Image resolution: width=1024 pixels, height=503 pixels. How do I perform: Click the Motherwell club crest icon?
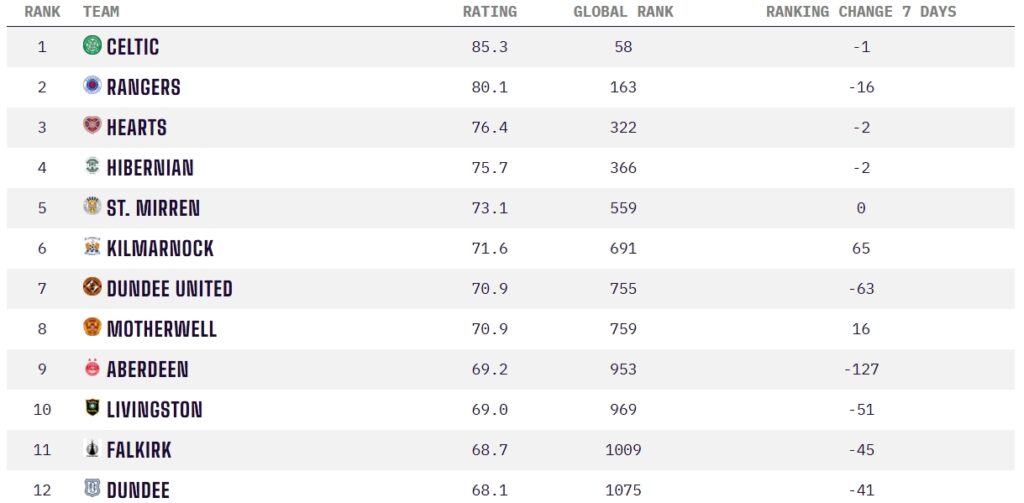click(x=92, y=328)
